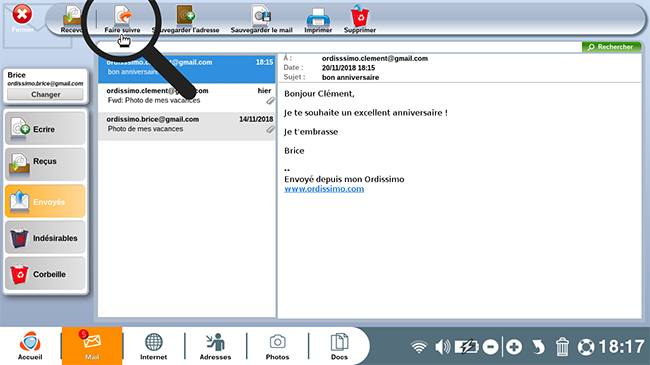This screenshot has height=365, width=650.
Task: Compose a new mail with Ecrire
Action: (45, 129)
